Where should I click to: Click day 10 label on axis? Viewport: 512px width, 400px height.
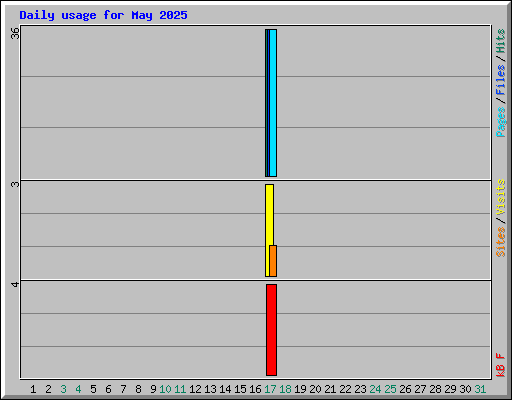[x=165, y=389]
